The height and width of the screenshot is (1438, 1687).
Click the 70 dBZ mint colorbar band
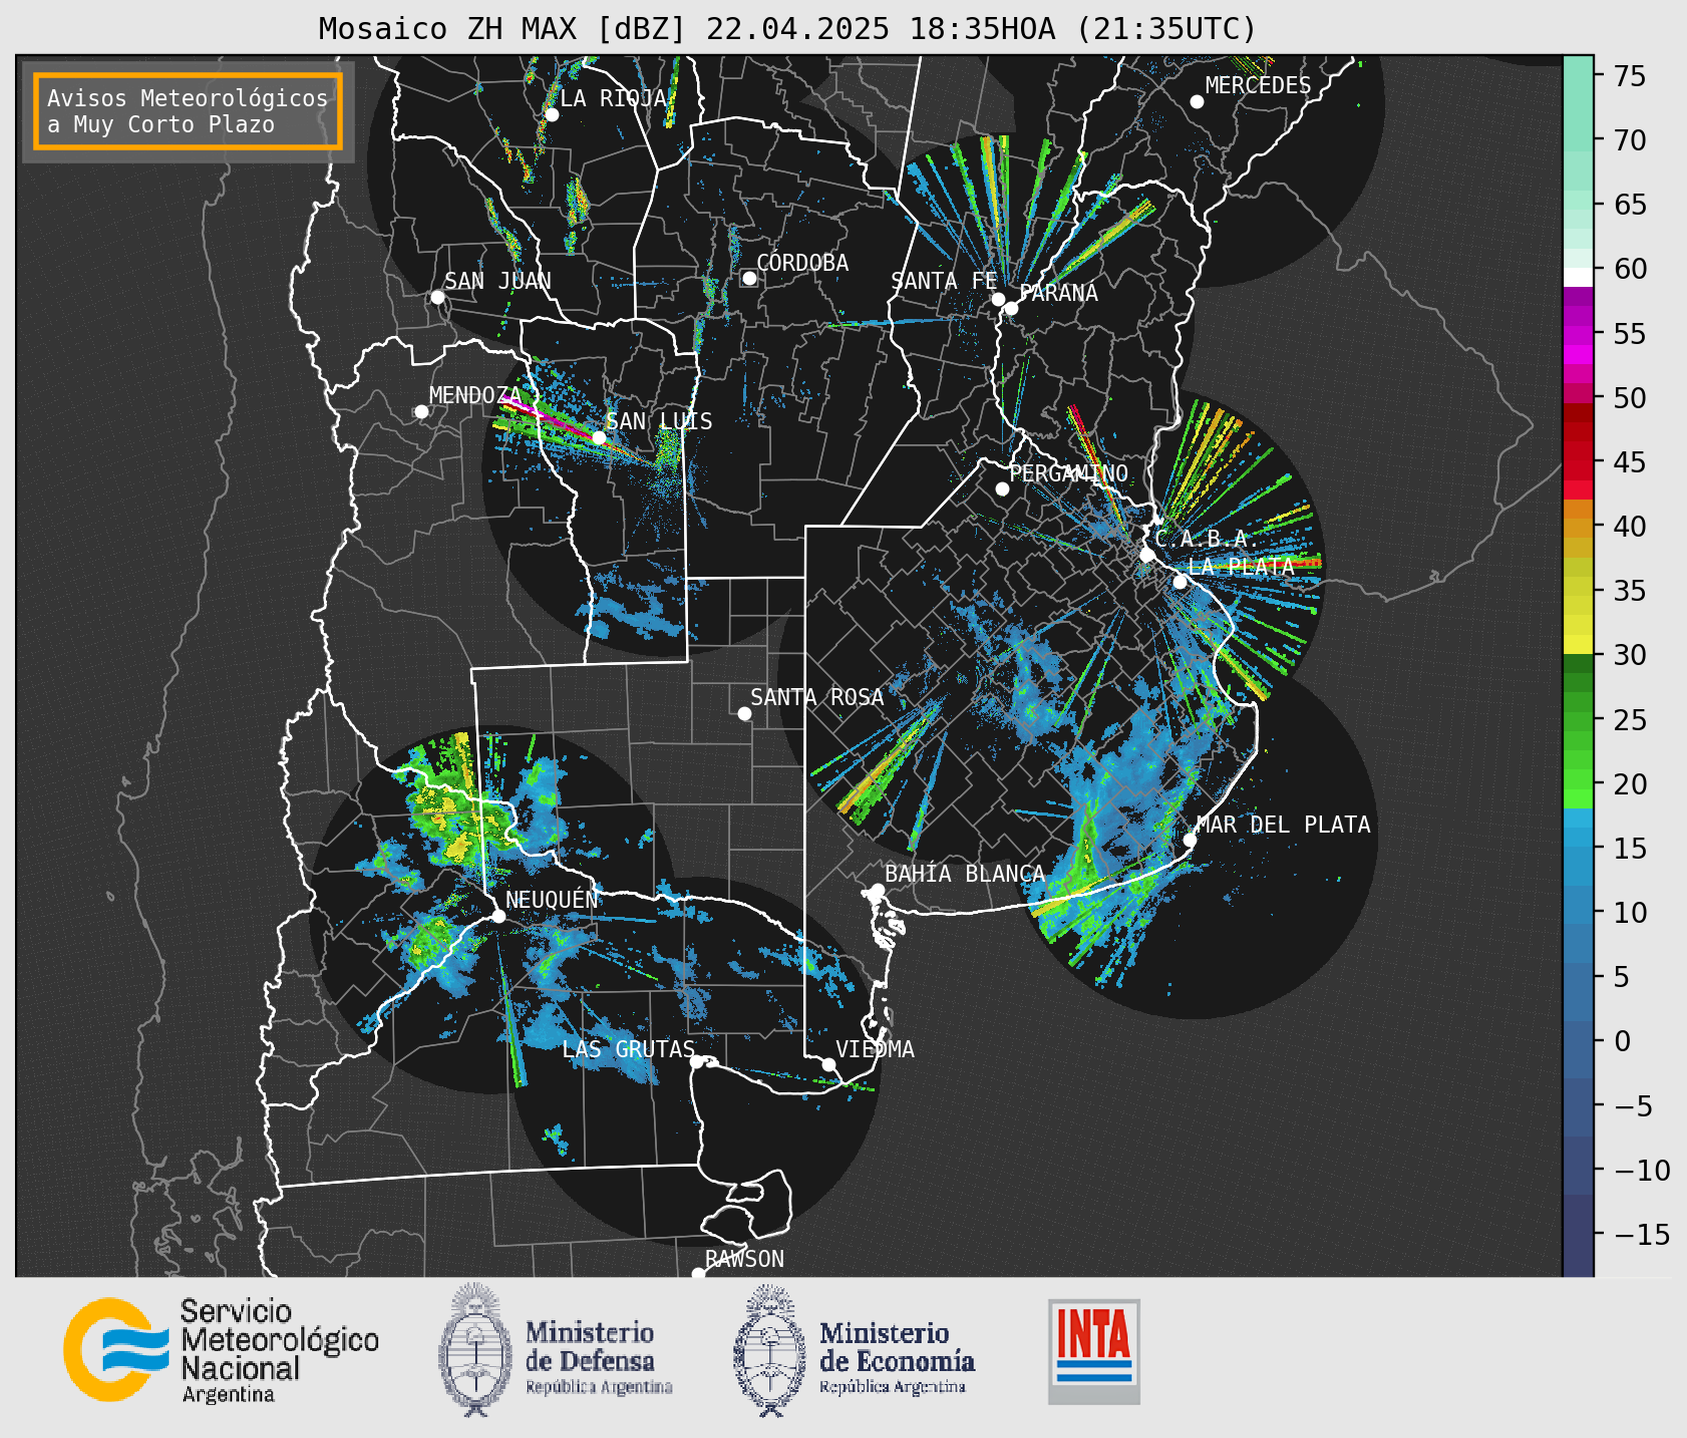click(x=1578, y=140)
